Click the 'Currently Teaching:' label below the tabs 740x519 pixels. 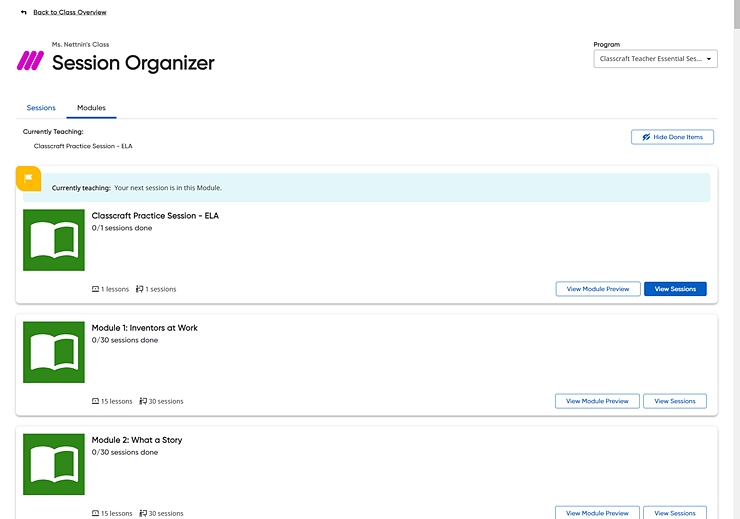[x=53, y=132]
